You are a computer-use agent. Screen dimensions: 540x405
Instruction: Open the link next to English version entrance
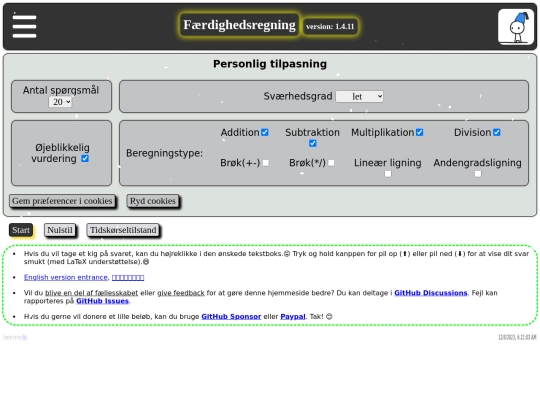pyautogui.click(x=128, y=277)
